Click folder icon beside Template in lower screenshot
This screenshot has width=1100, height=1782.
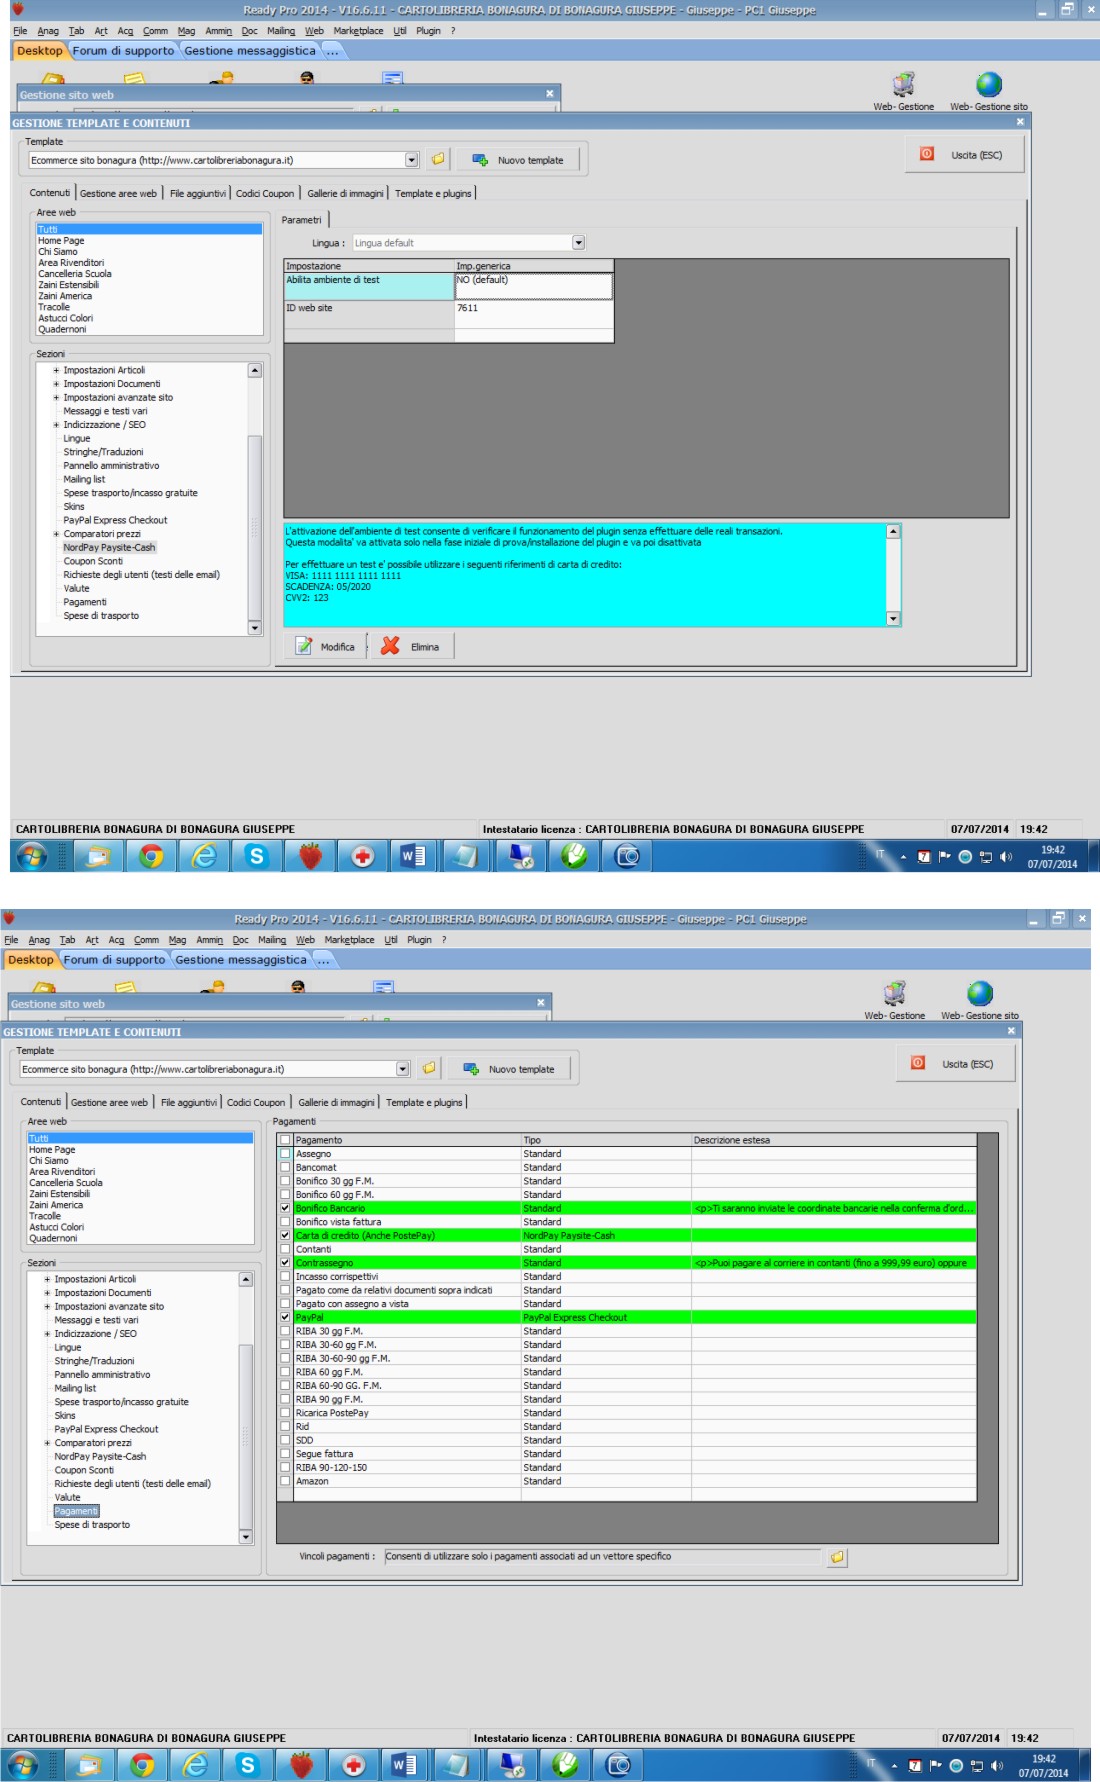(428, 1068)
